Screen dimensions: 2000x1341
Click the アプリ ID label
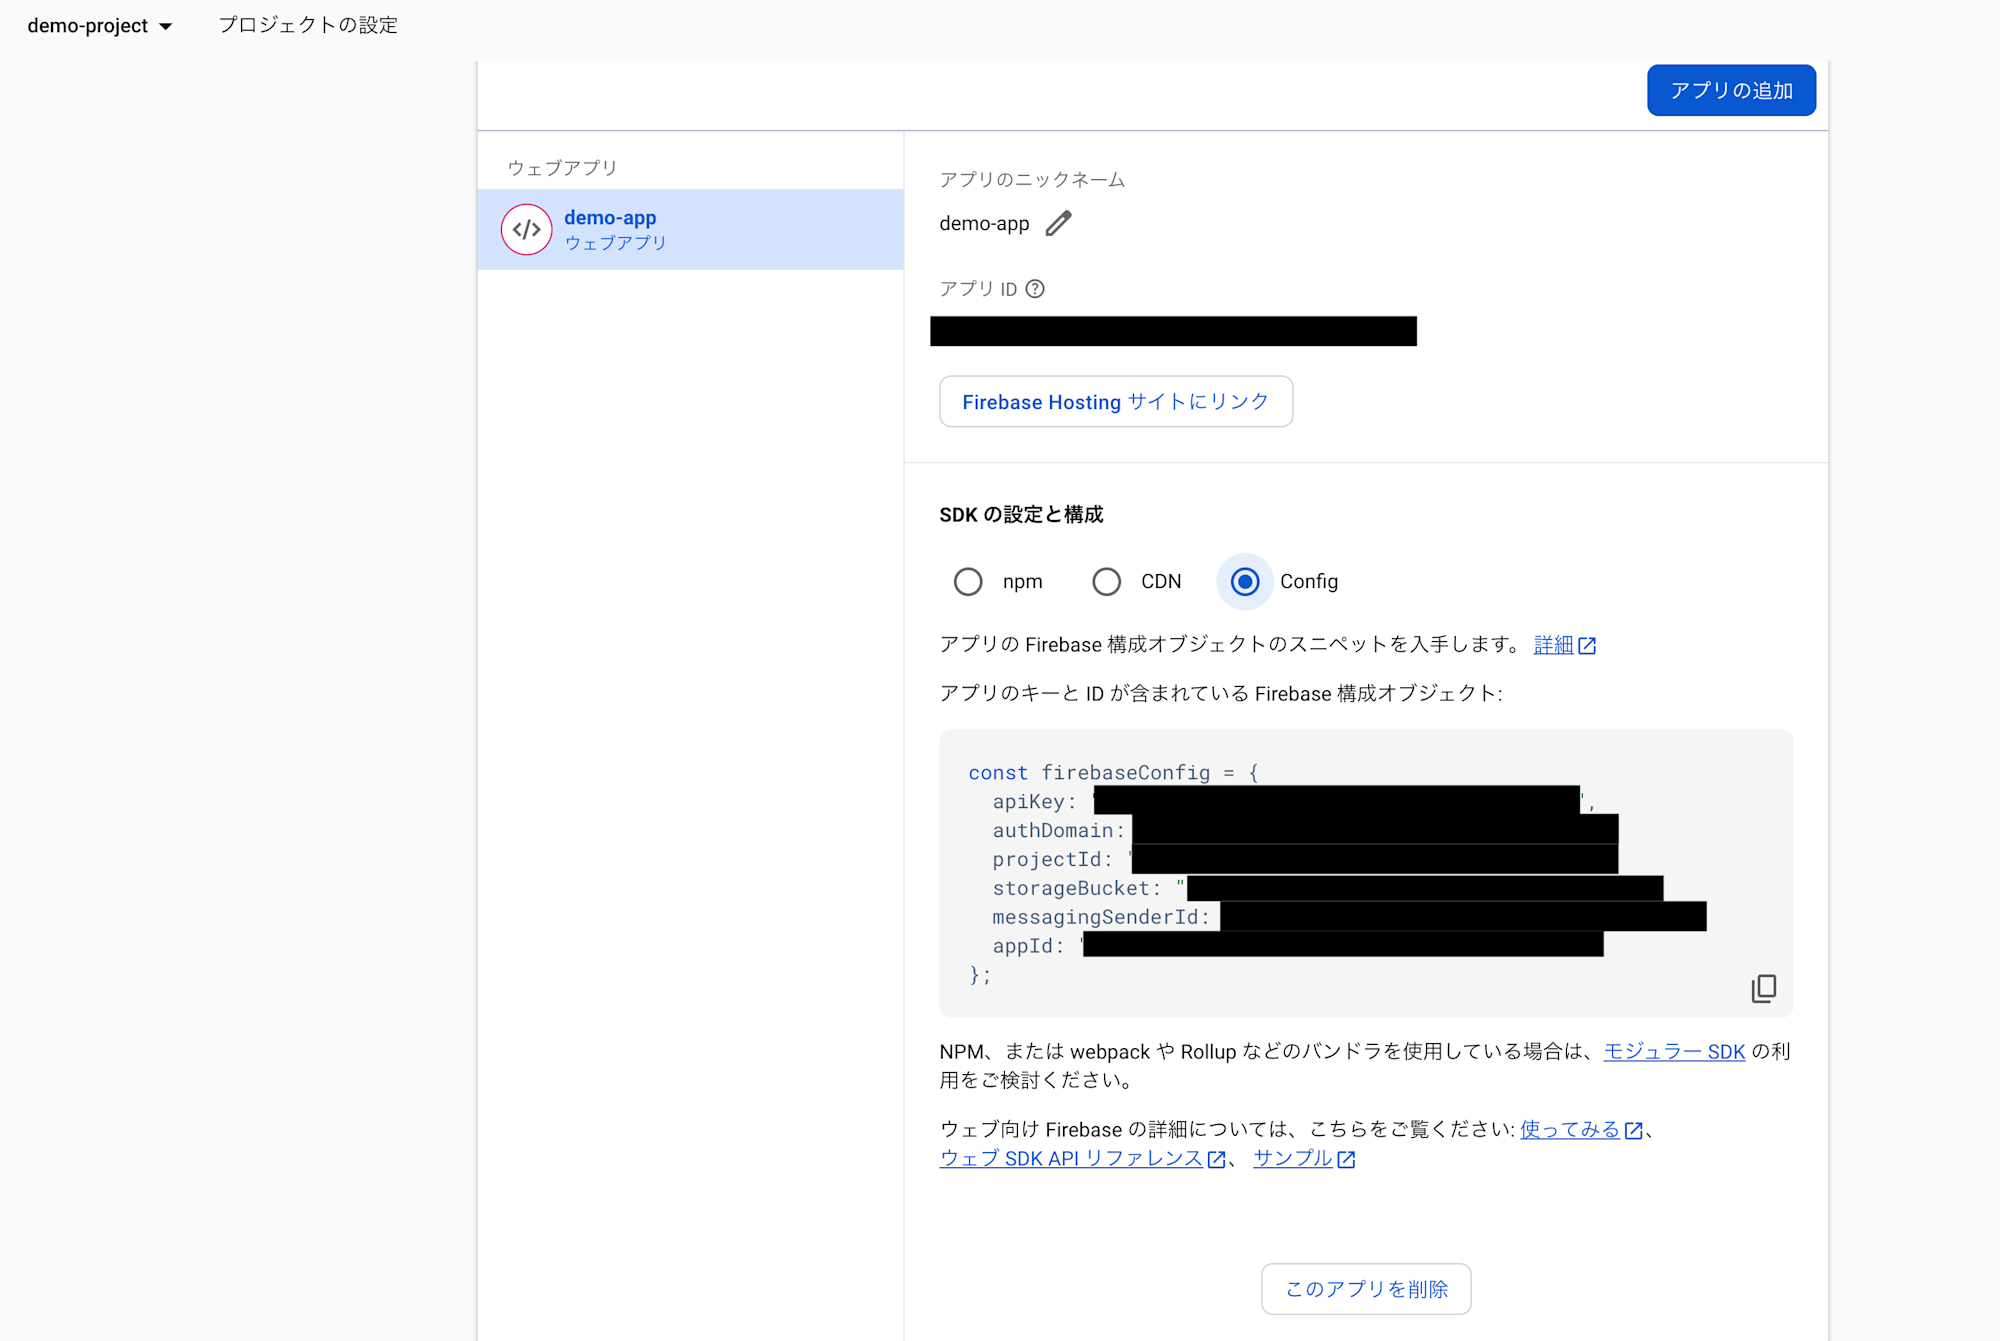coord(978,289)
